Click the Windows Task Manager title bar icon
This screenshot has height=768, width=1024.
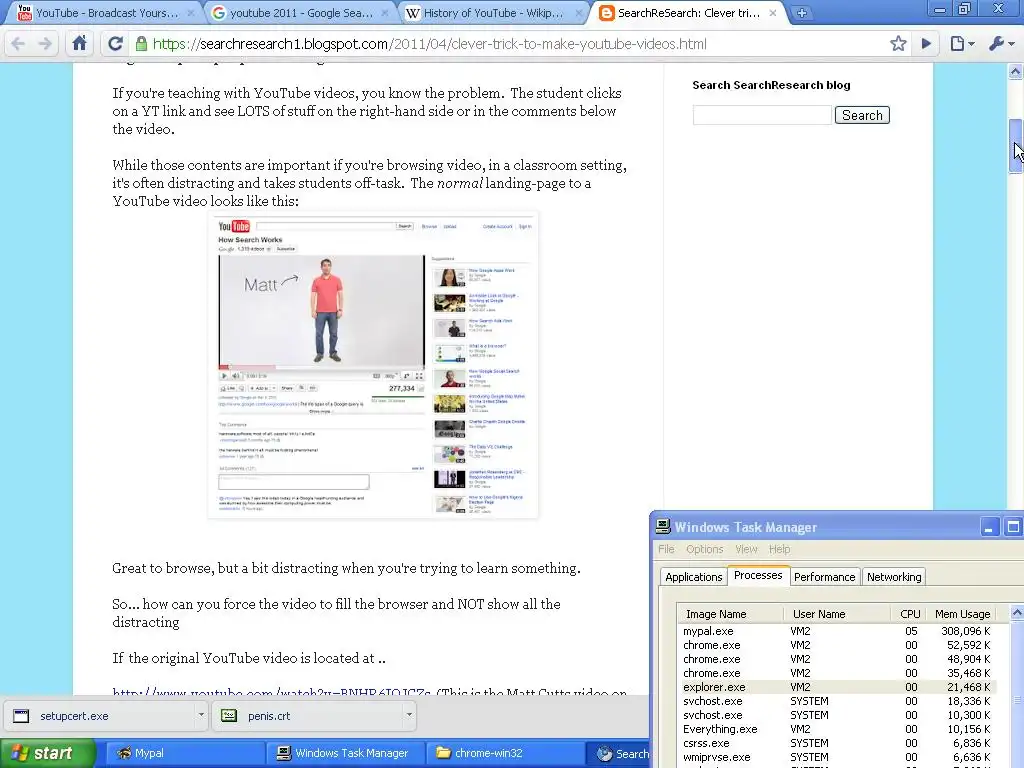click(x=663, y=526)
